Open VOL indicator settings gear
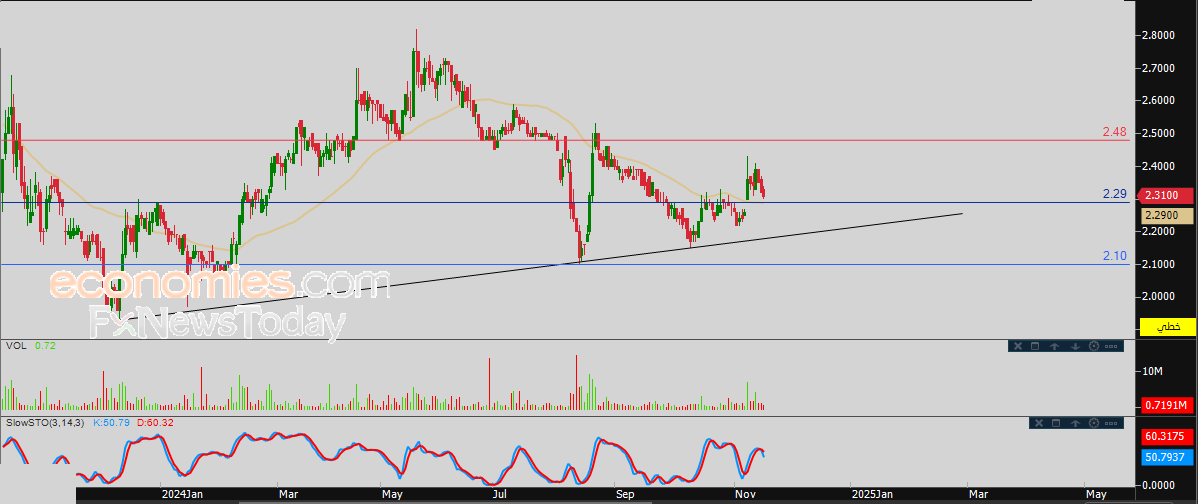1198x504 pixels. (1094, 346)
